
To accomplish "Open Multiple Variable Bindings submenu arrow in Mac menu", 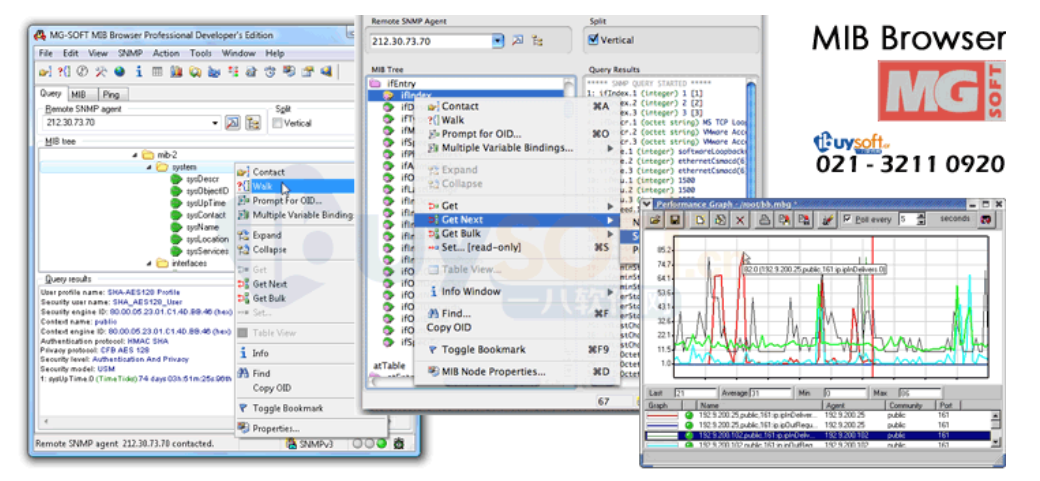I will click(x=610, y=148).
